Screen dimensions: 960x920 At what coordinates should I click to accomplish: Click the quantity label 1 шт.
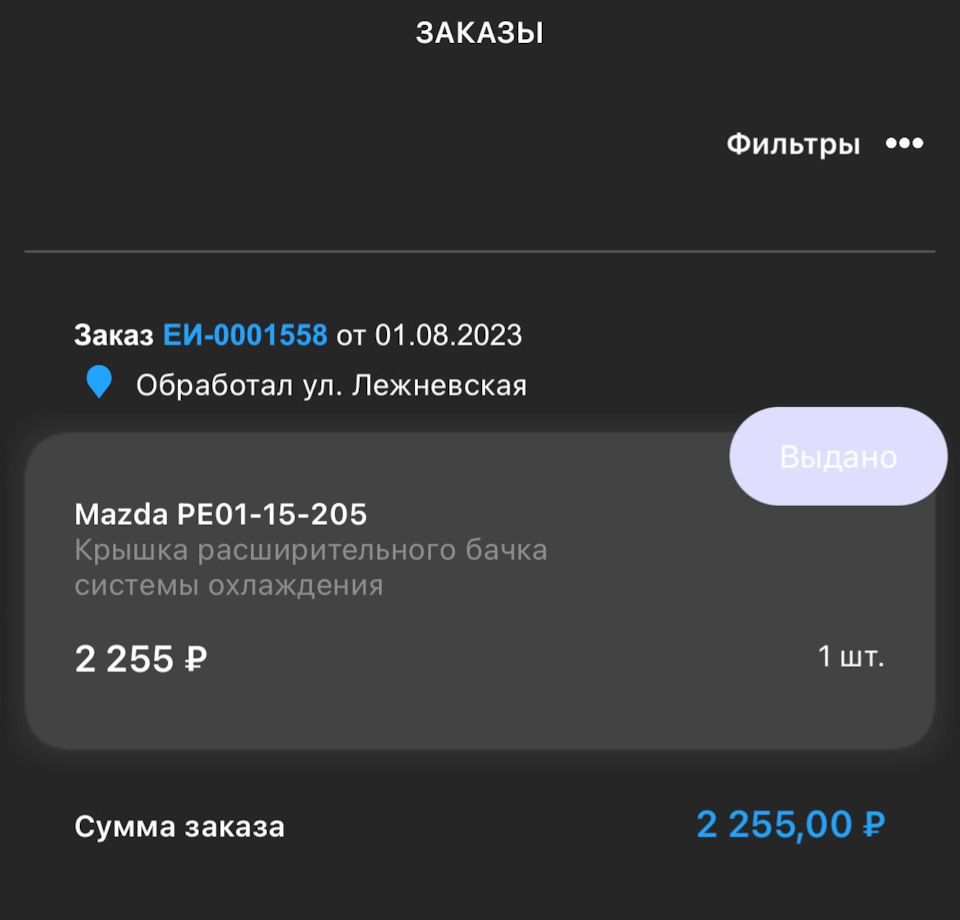point(850,658)
